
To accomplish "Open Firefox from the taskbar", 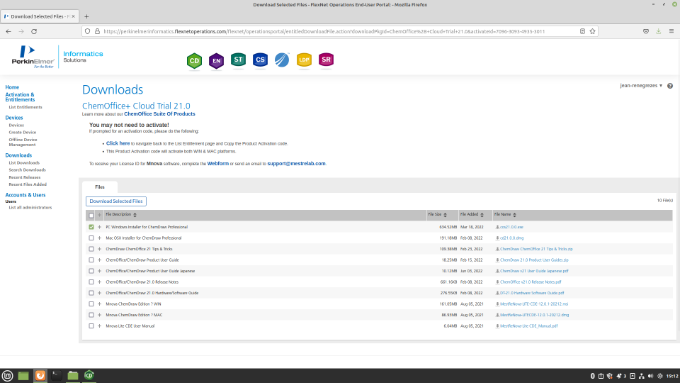I will pyautogui.click(x=40, y=376).
